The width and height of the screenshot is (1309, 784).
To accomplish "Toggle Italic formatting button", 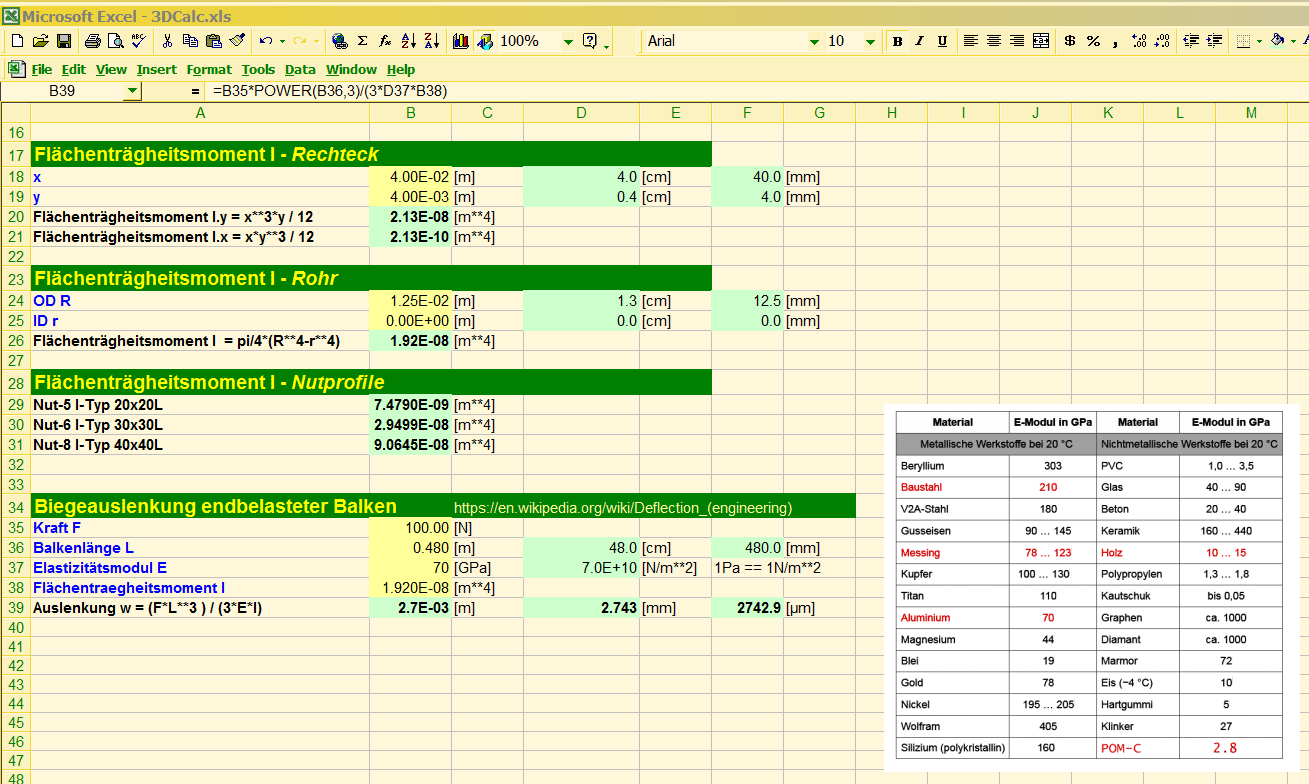I will 920,41.
